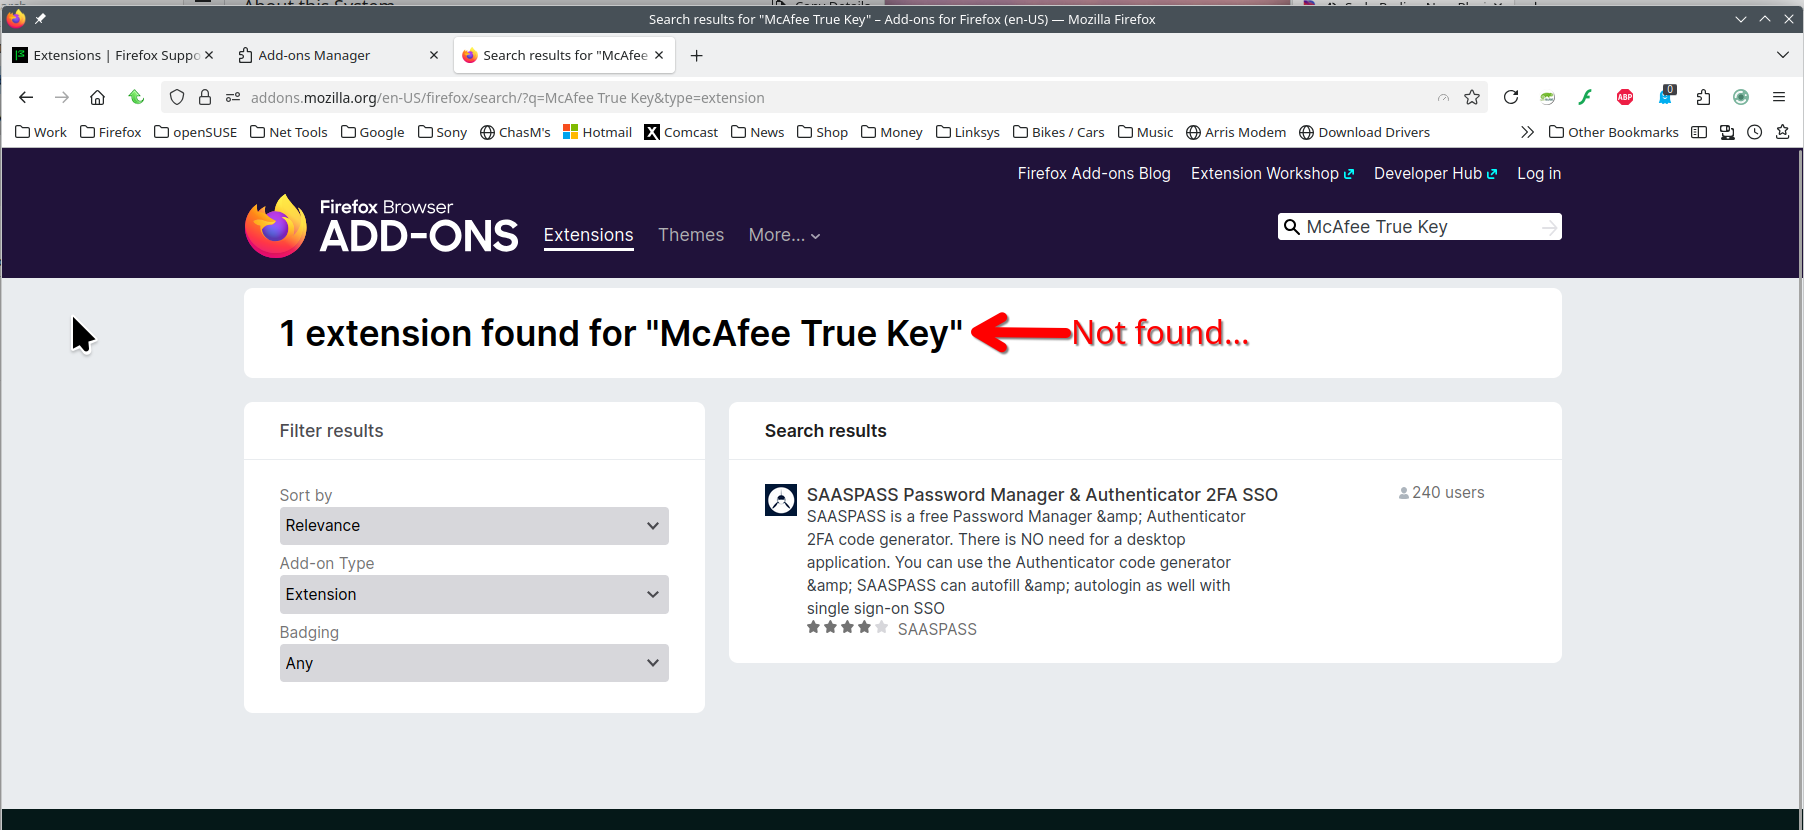Open the Bikes / Cars bookmarks folder
The image size is (1804, 830).
[1058, 132]
